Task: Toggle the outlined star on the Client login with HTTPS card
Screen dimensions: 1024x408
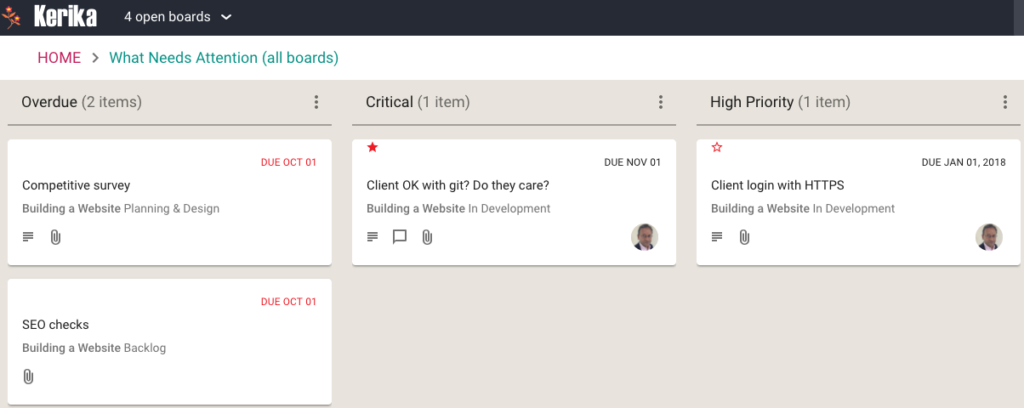Action: (x=716, y=148)
